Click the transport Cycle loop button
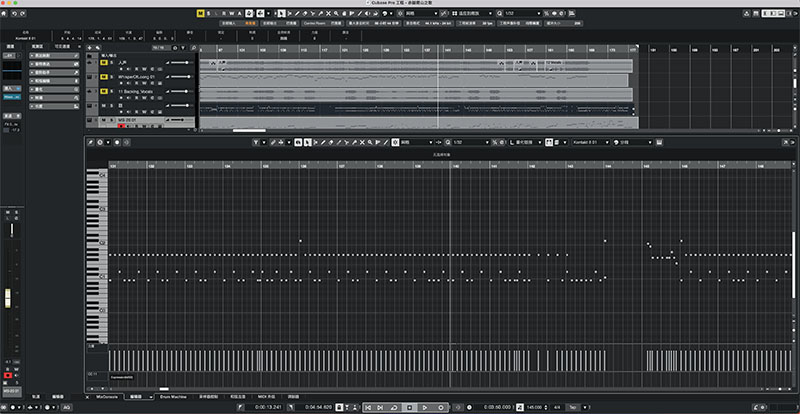Screen dimensions: 800x414 (394, 407)
